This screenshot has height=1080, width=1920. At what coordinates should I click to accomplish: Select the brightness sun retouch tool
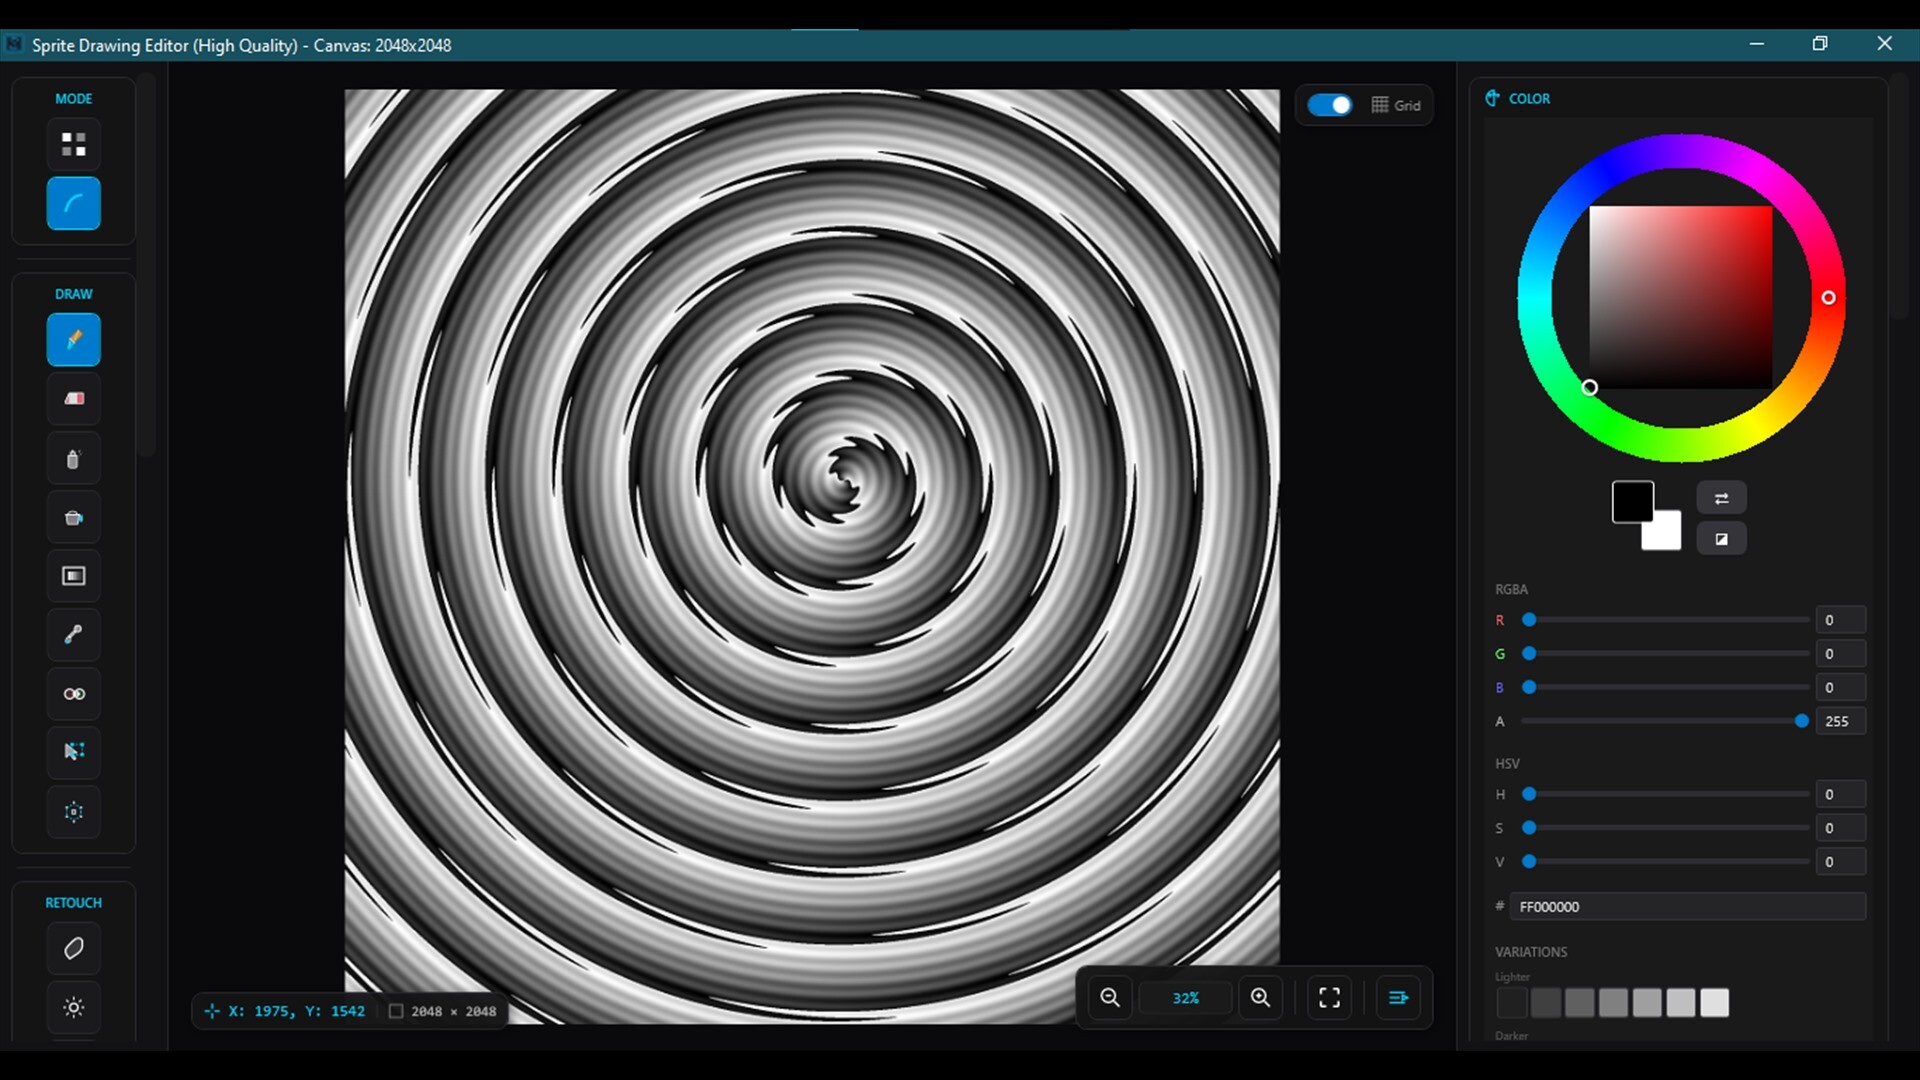[x=73, y=1007]
